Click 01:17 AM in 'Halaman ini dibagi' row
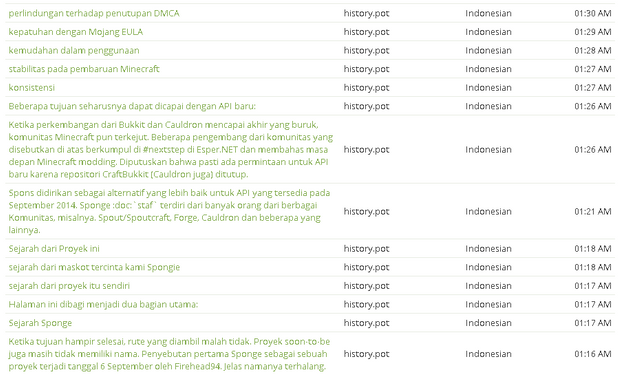Screen dimensions: 640x380 [593, 304]
